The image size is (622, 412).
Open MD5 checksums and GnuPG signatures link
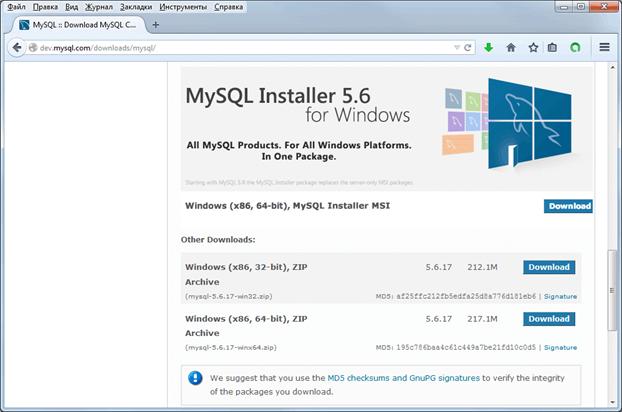pyautogui.click(x=403, y=378)
